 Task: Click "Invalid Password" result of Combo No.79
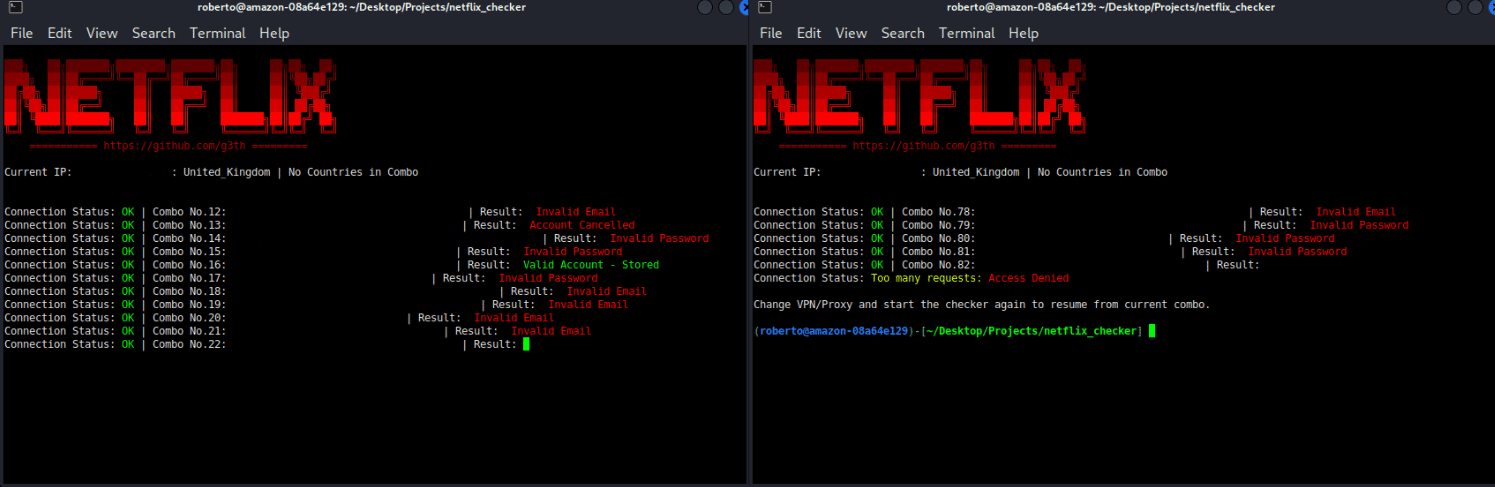(x=1359, y=225)
